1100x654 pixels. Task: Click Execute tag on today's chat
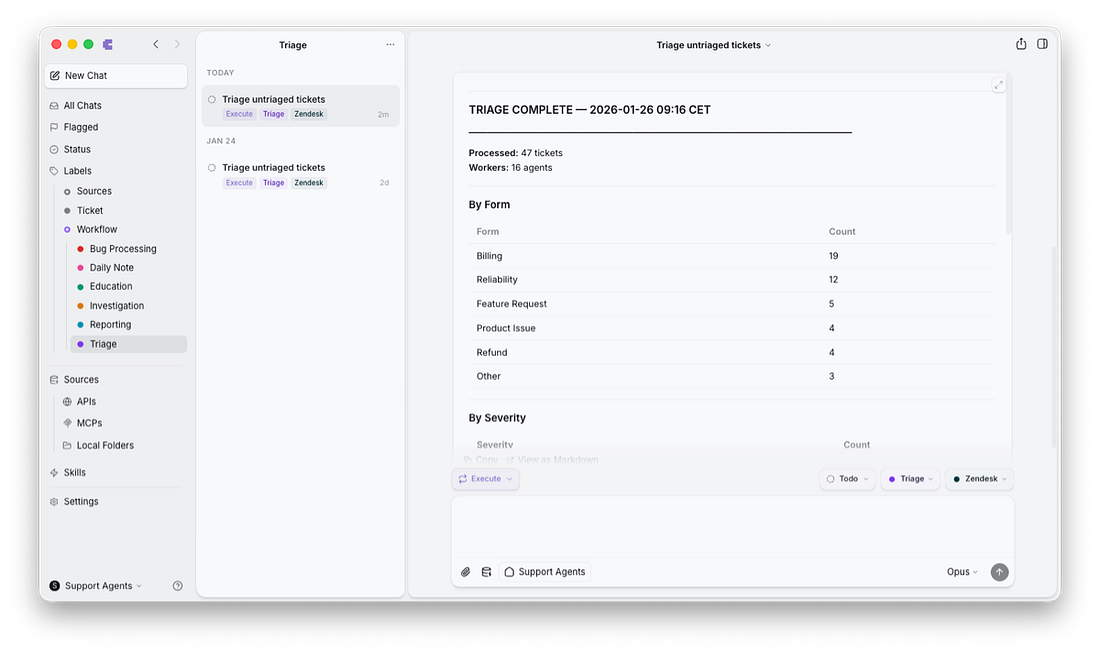click(x=239, y=114)
